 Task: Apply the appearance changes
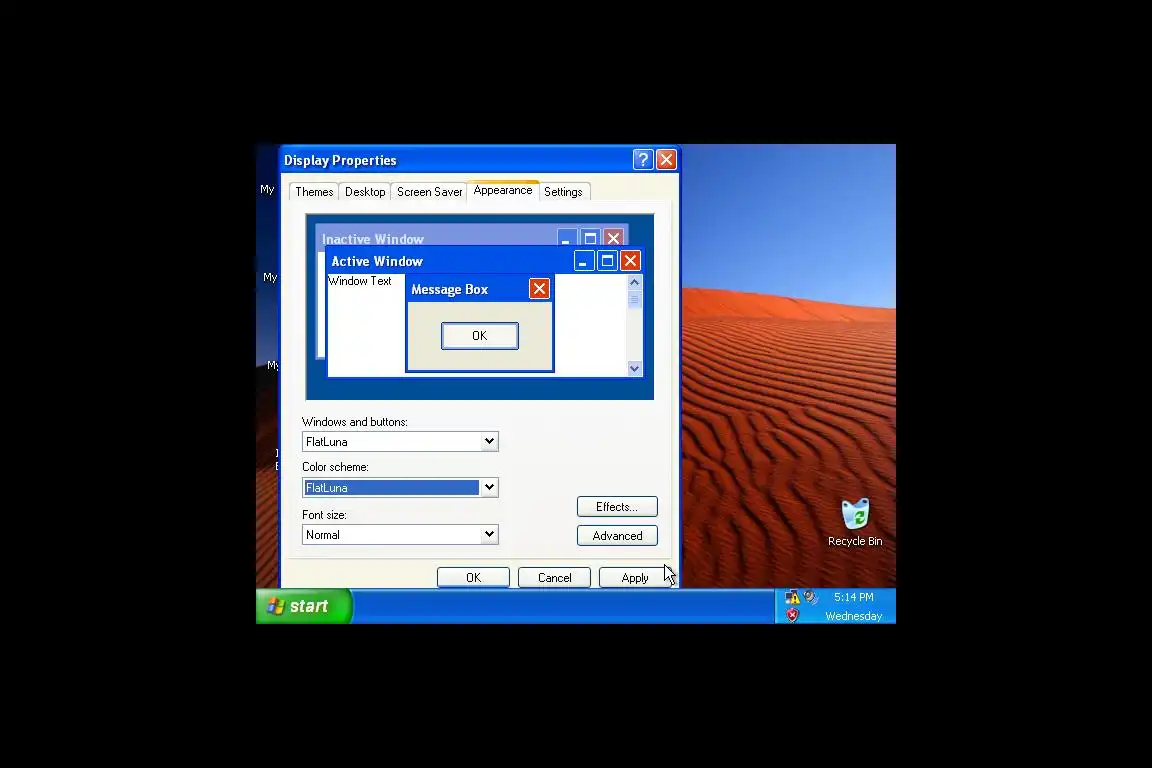click(x=635, y=578)
